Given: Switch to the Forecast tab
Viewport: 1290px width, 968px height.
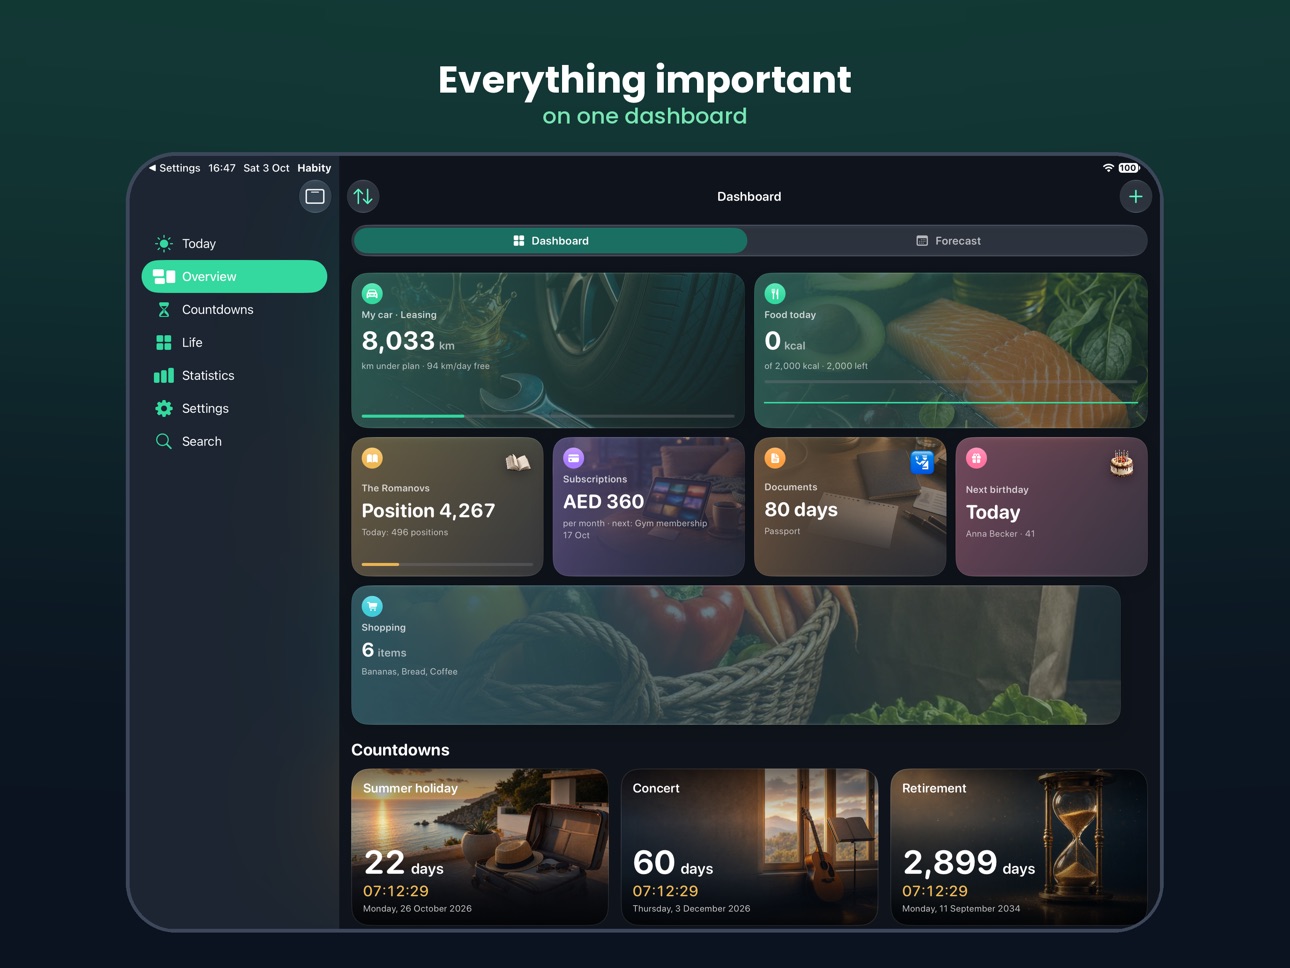Looking at the screenshot, I should coord(948,241).
